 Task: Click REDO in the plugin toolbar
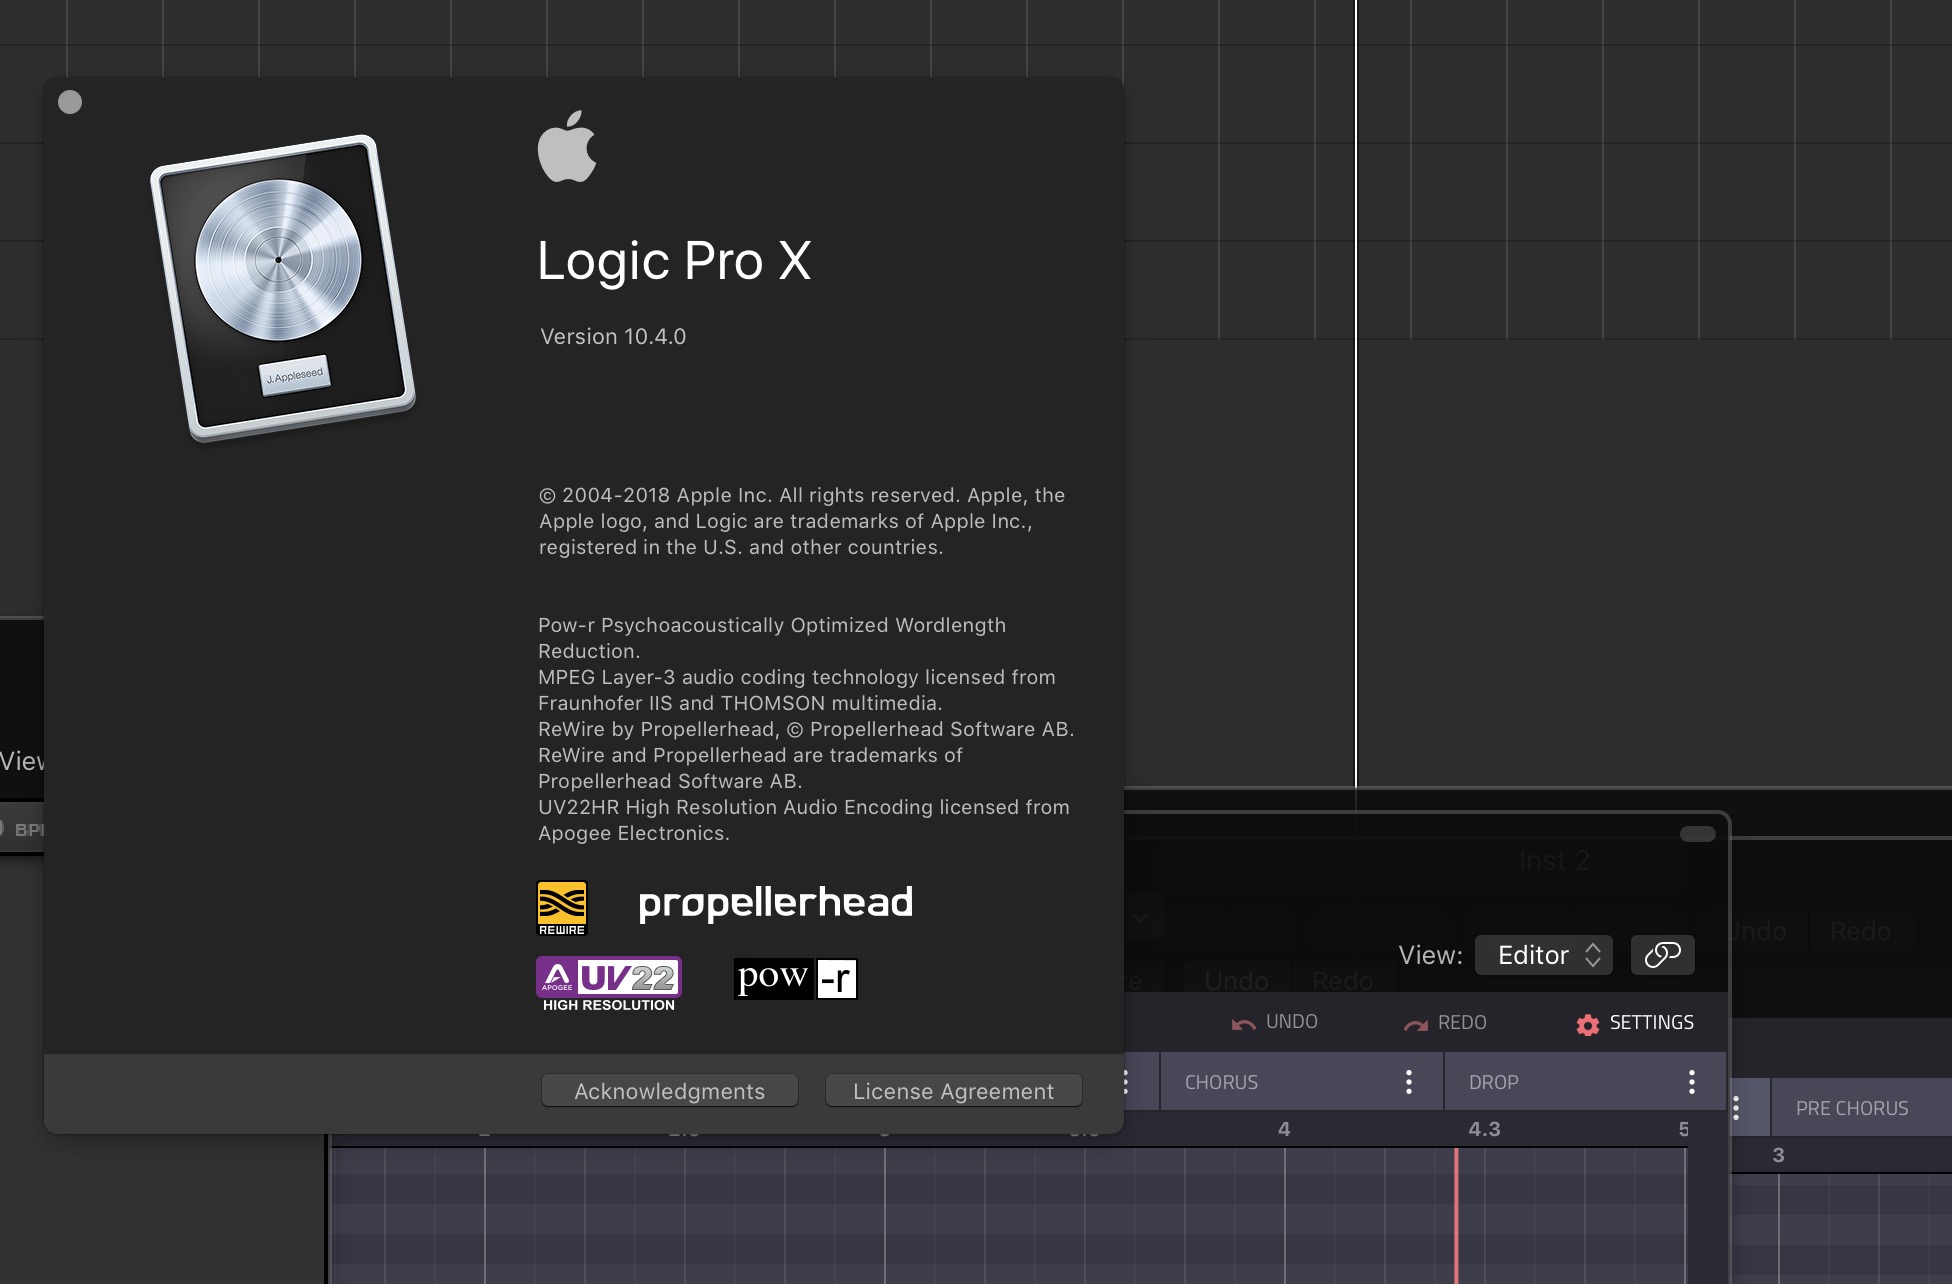1445,1022
